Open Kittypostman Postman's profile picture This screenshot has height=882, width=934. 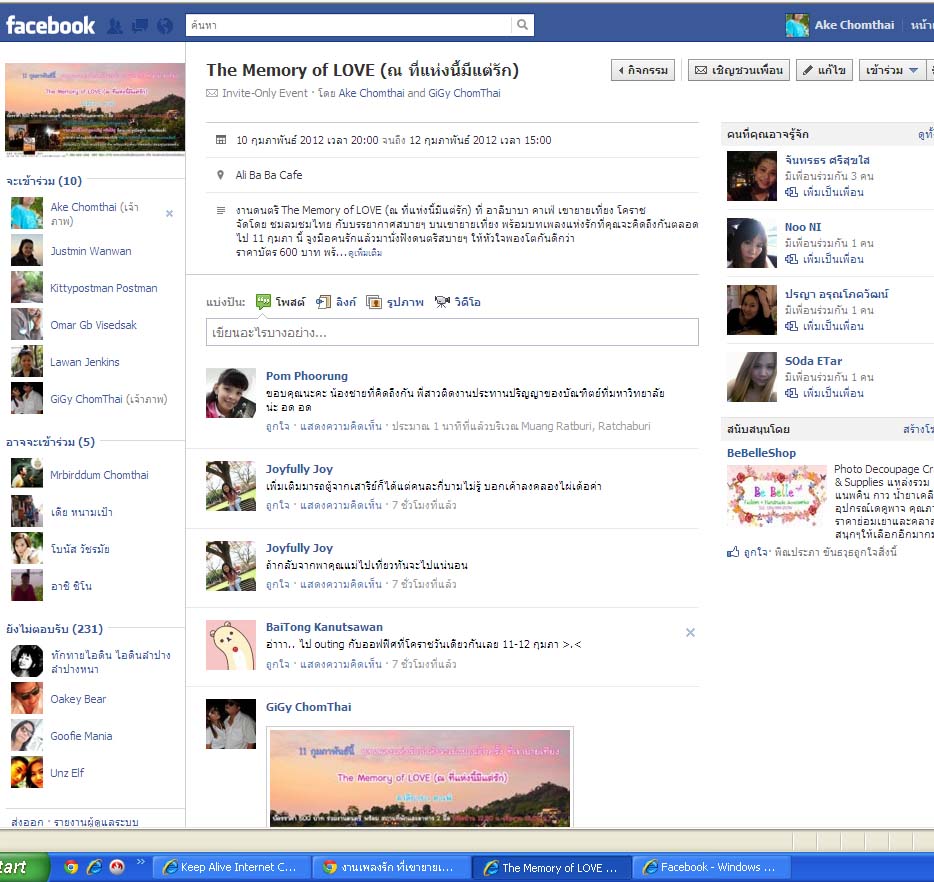point(27,288)
